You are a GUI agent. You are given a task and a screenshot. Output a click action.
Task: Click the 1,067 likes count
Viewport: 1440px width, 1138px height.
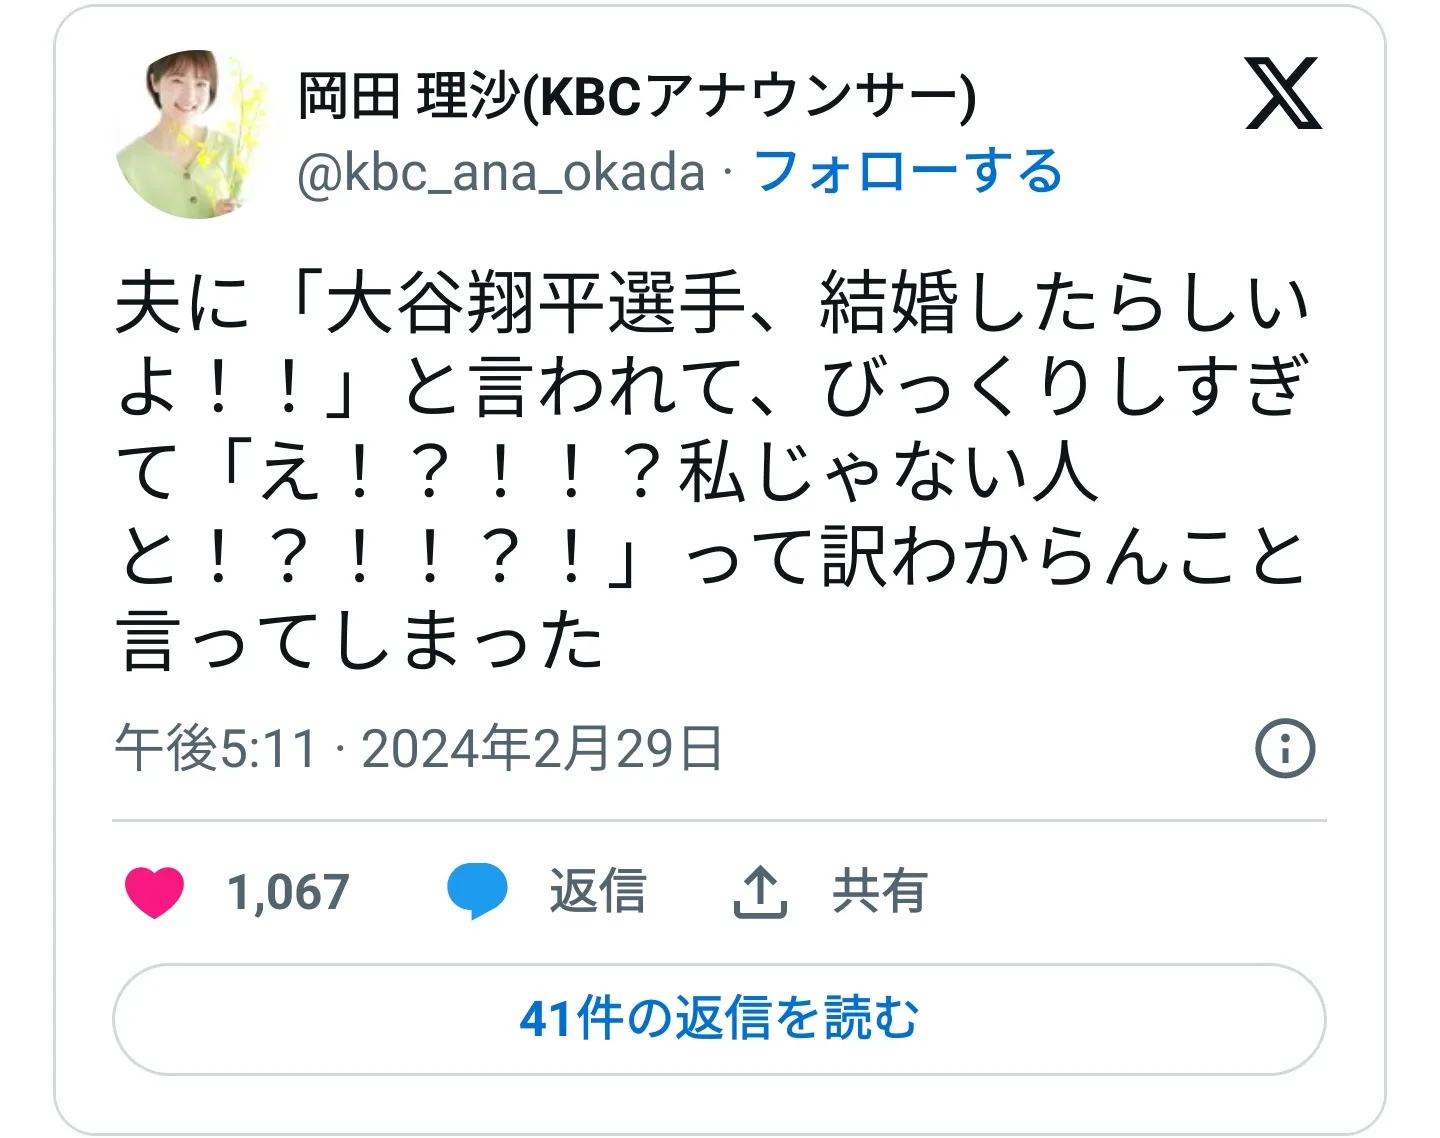tap(288, 892)
